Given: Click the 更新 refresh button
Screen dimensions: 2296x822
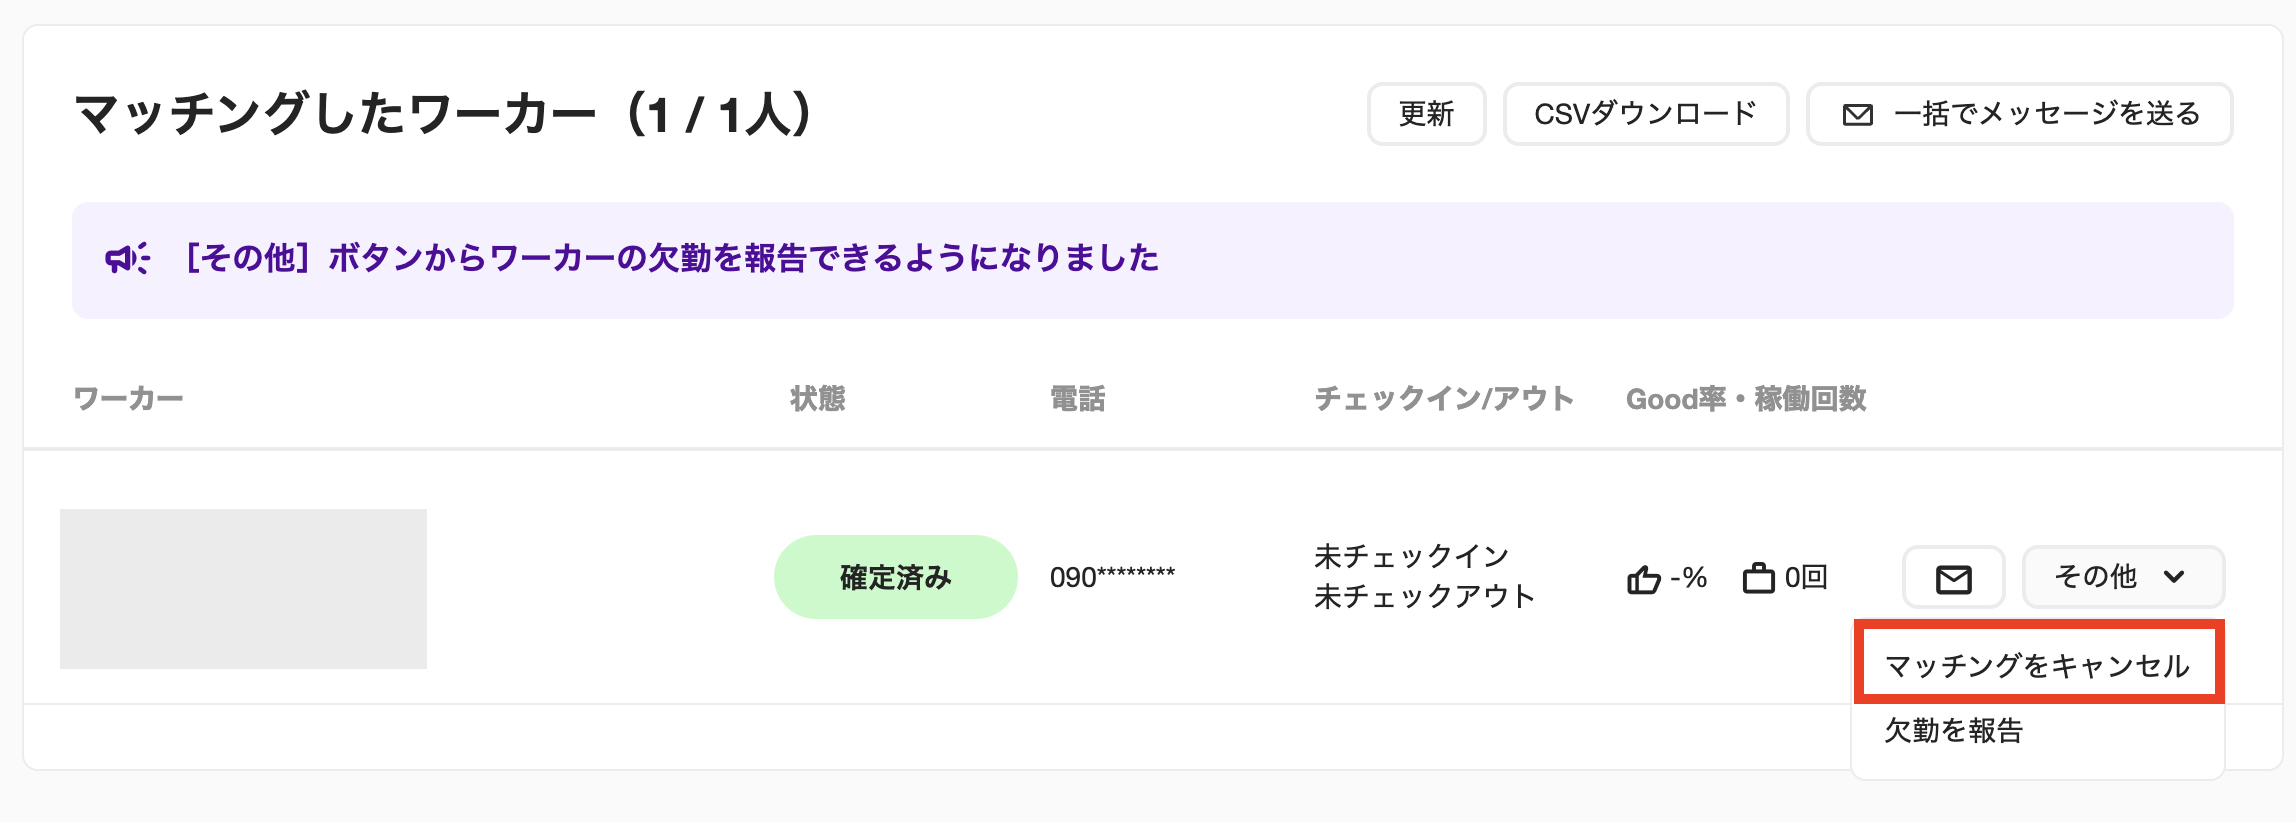Looking at the screenshot, I should tap(1426, 114).
